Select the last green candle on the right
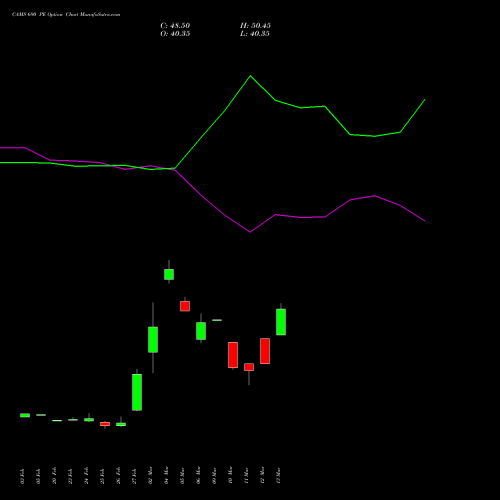The width and height of the screenshot is (500, 500). 281,322
